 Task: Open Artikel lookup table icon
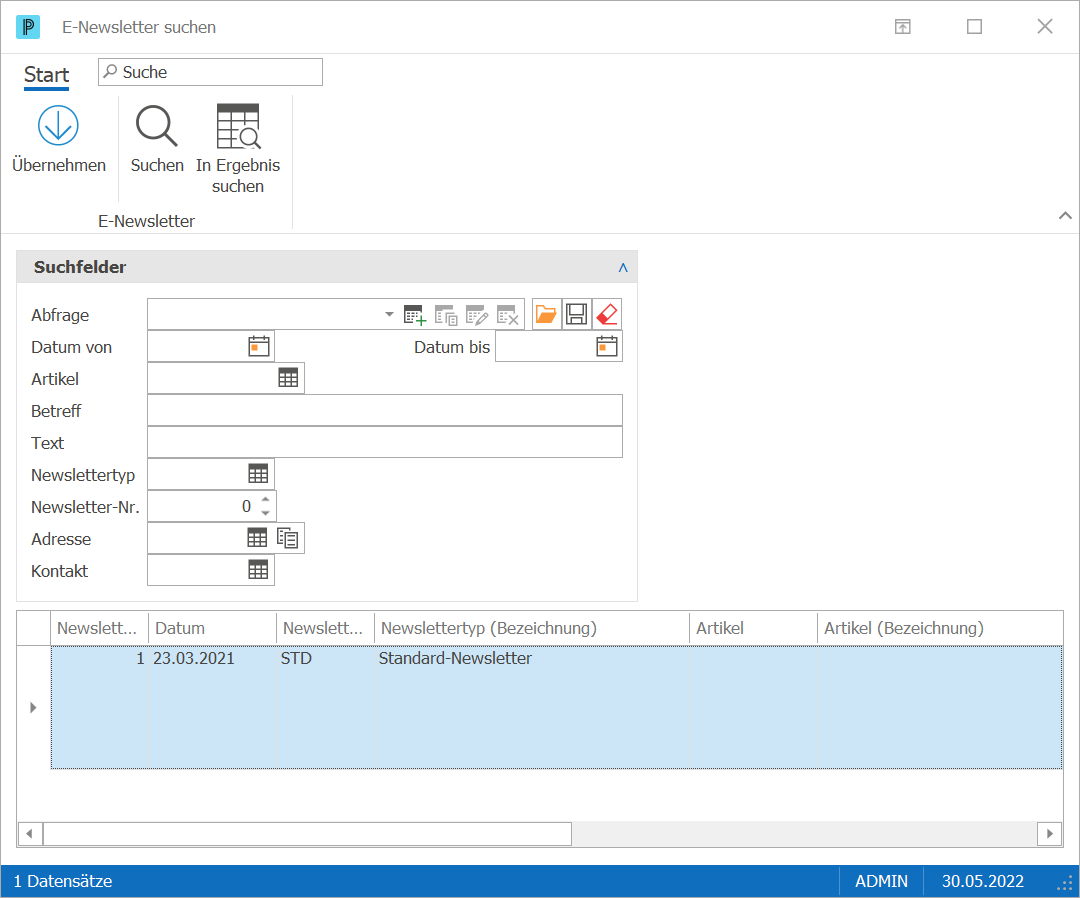(x=288, y=378)
